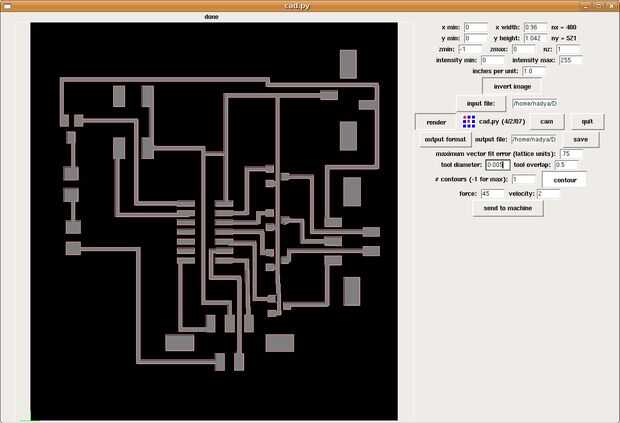The image size is (620, 423).
Task: Click the quit button
Action: pos(587,122)
